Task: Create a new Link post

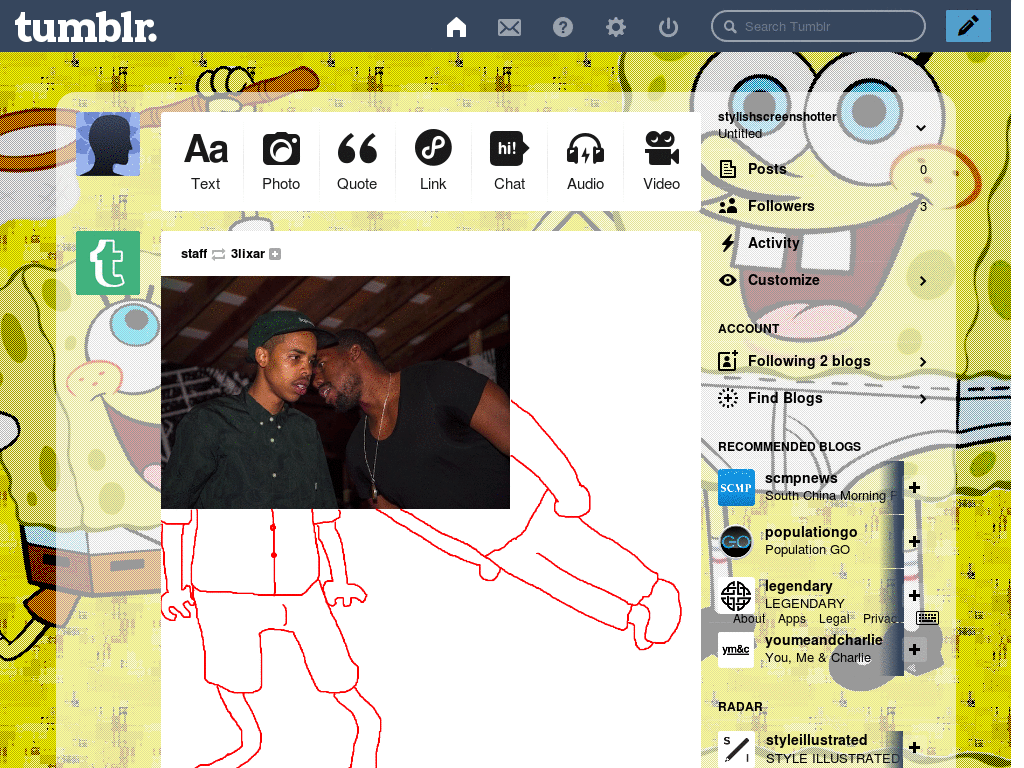Action: 433,161
